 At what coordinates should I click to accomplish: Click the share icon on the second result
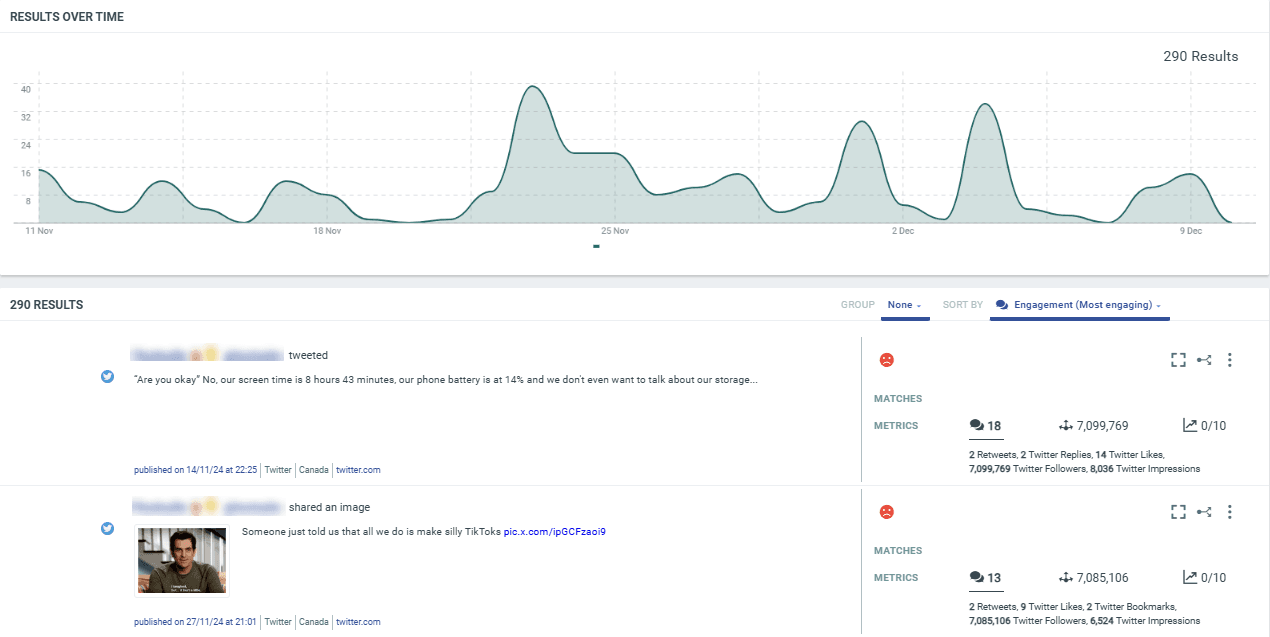tap(1204, 511)
